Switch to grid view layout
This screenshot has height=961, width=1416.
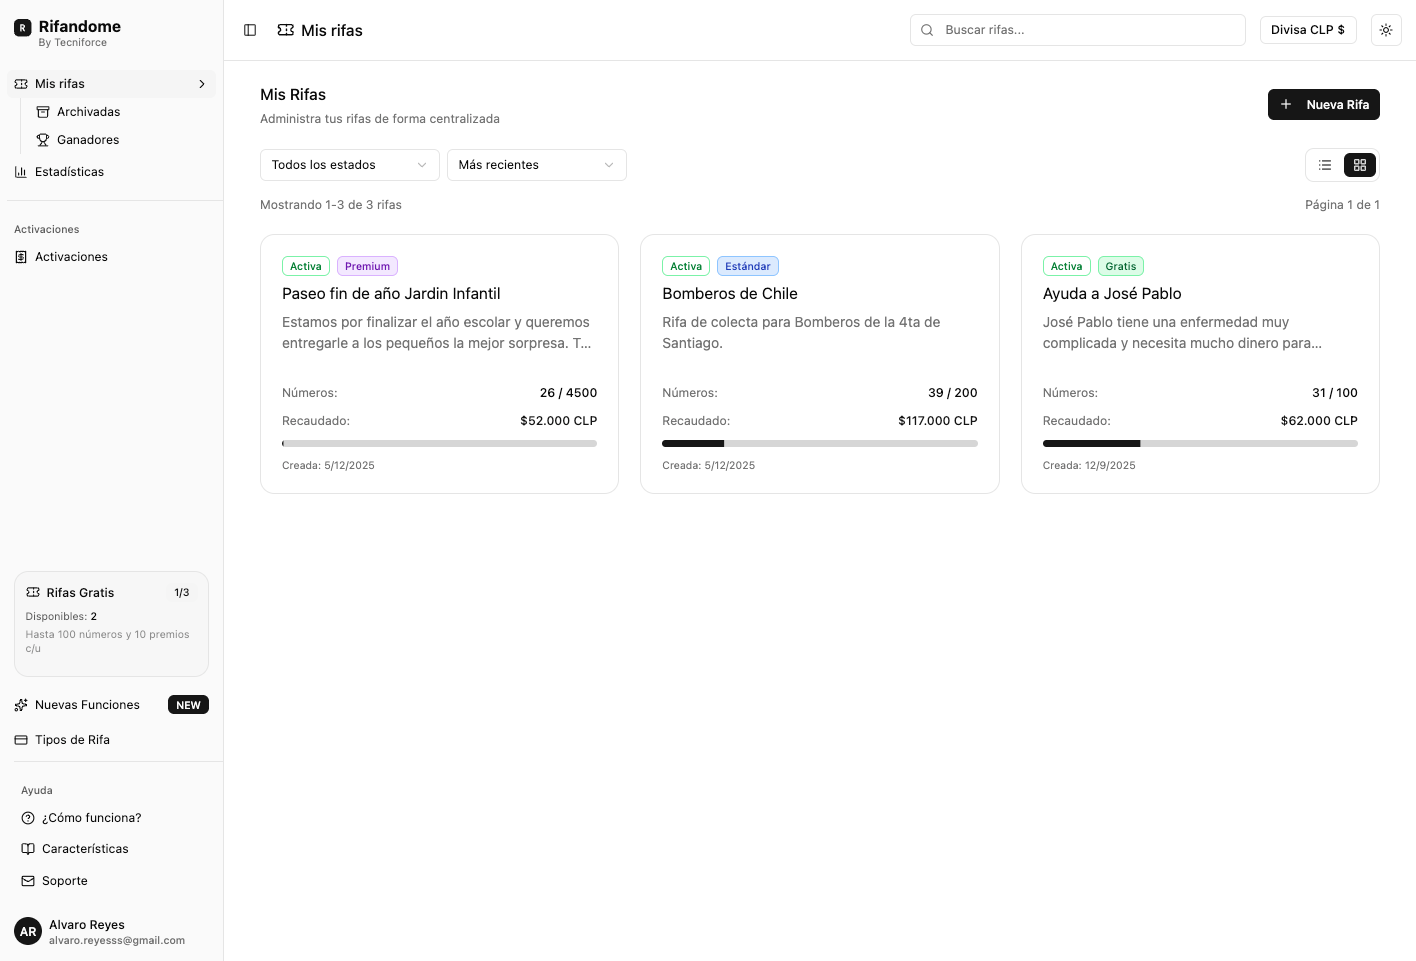tap(1359, 165)
